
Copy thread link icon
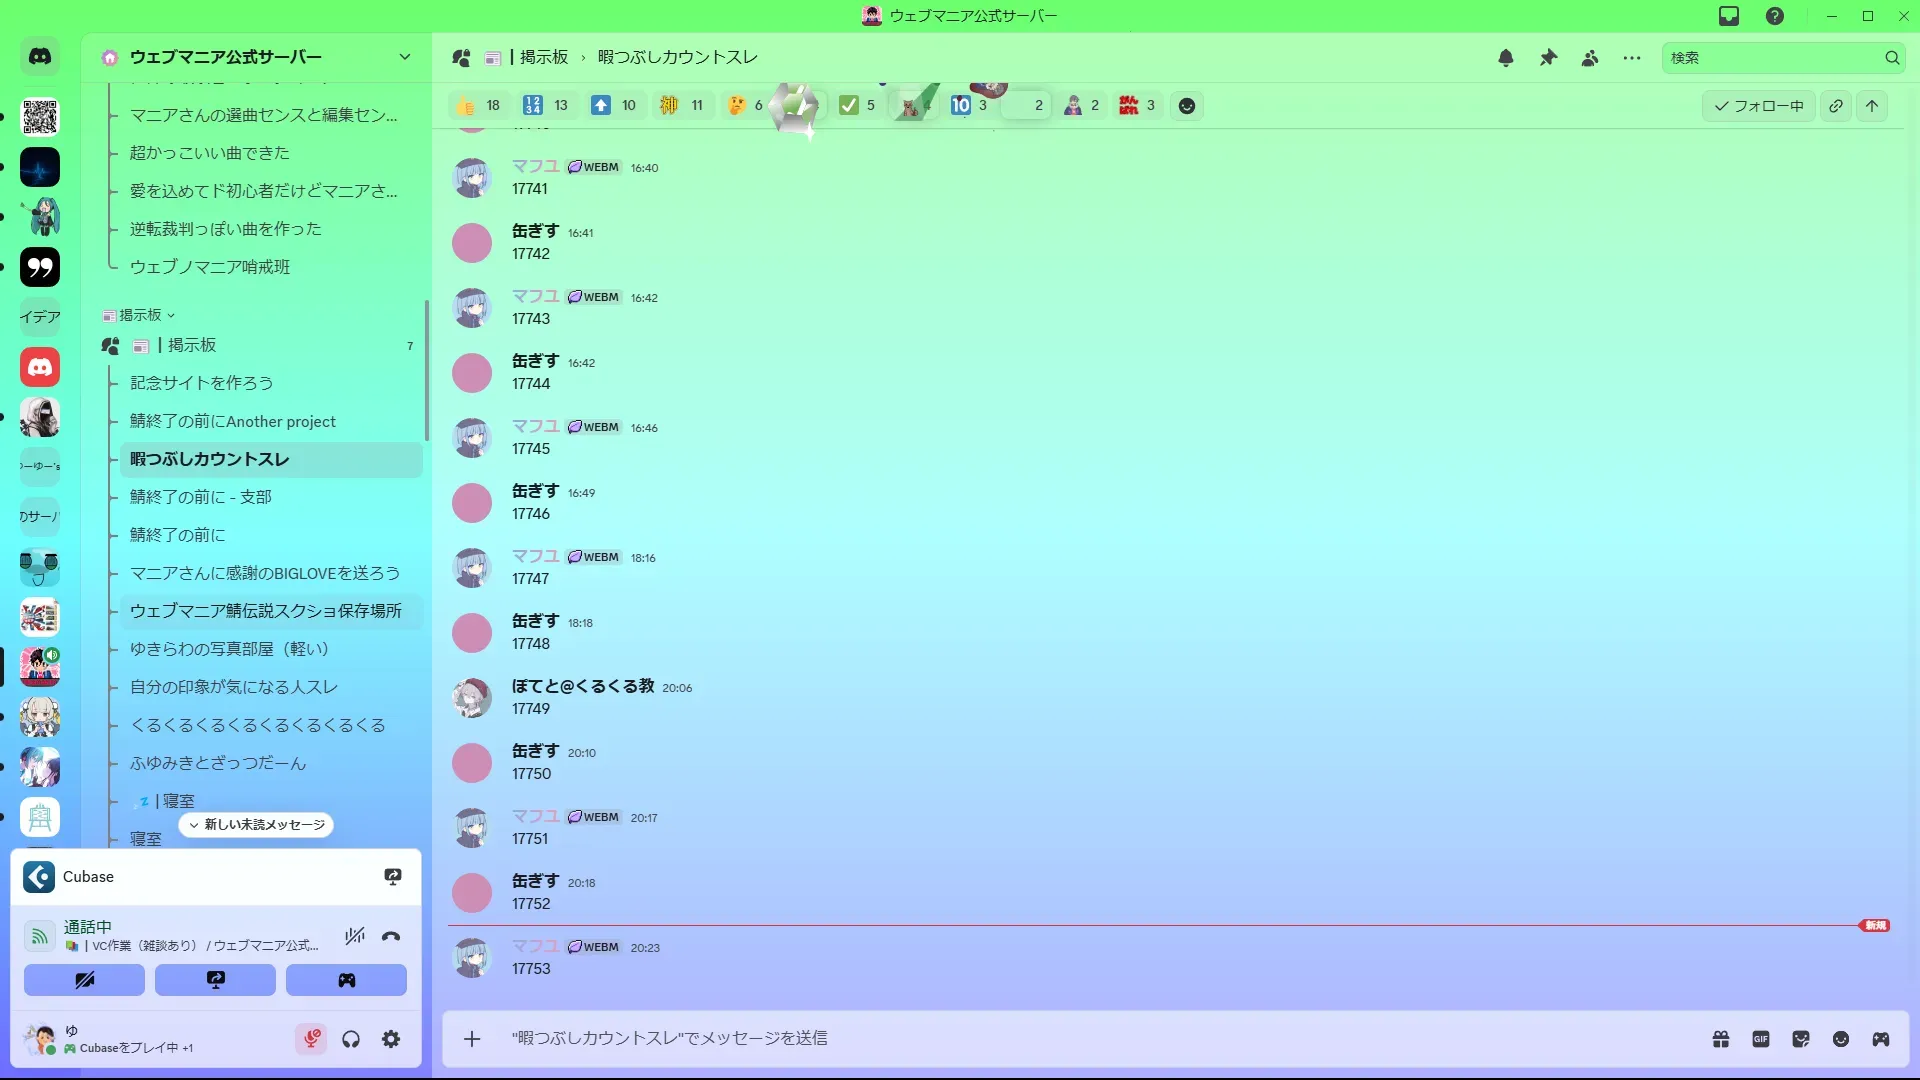click(1836, 106)
